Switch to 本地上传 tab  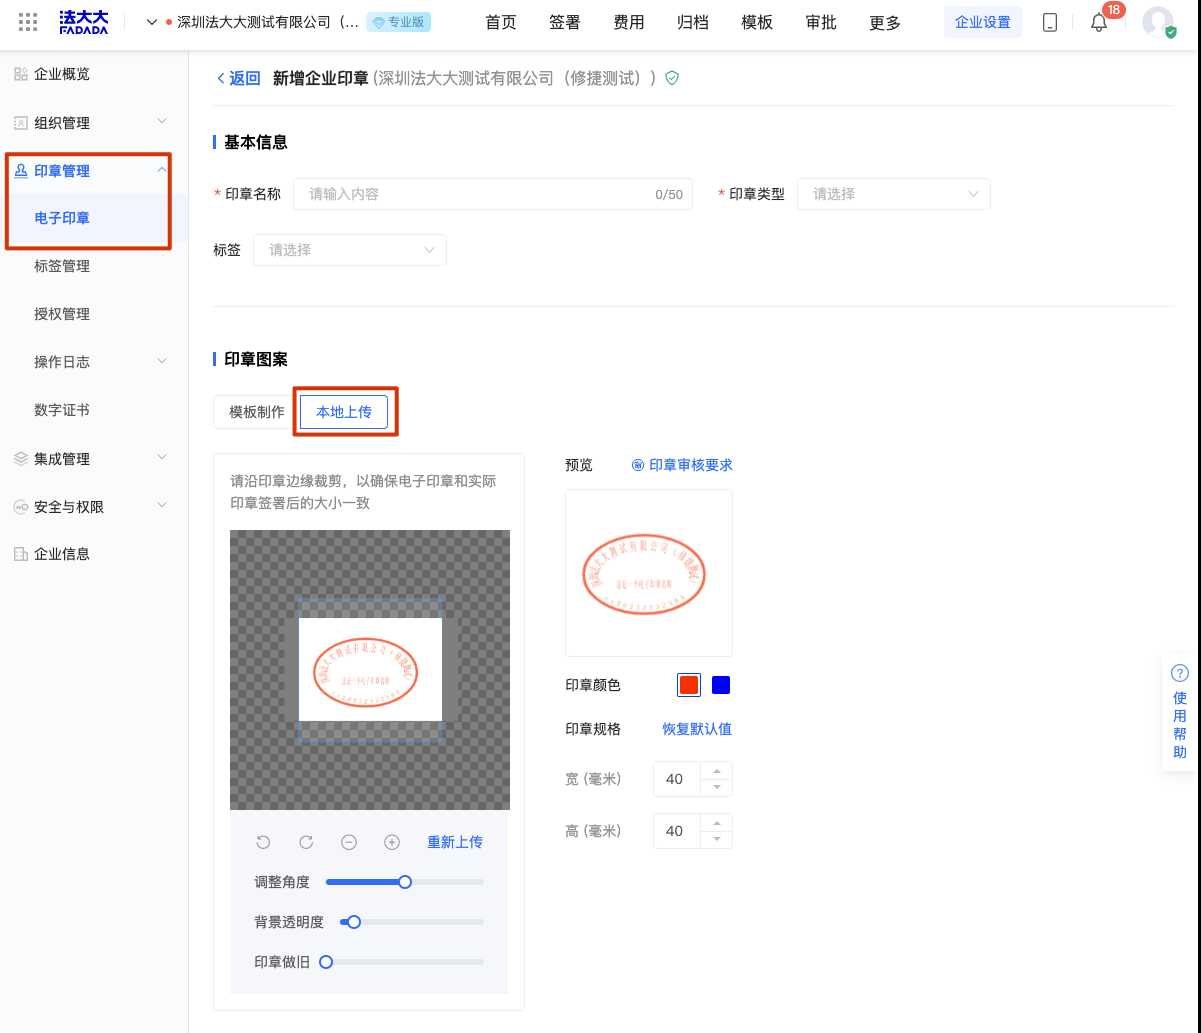(x=344, y=412)
